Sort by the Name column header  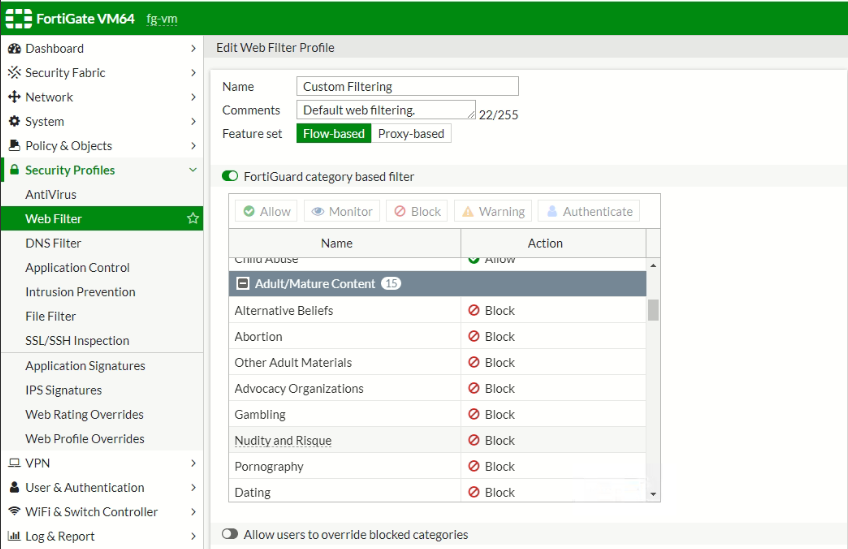click(344, 243)
